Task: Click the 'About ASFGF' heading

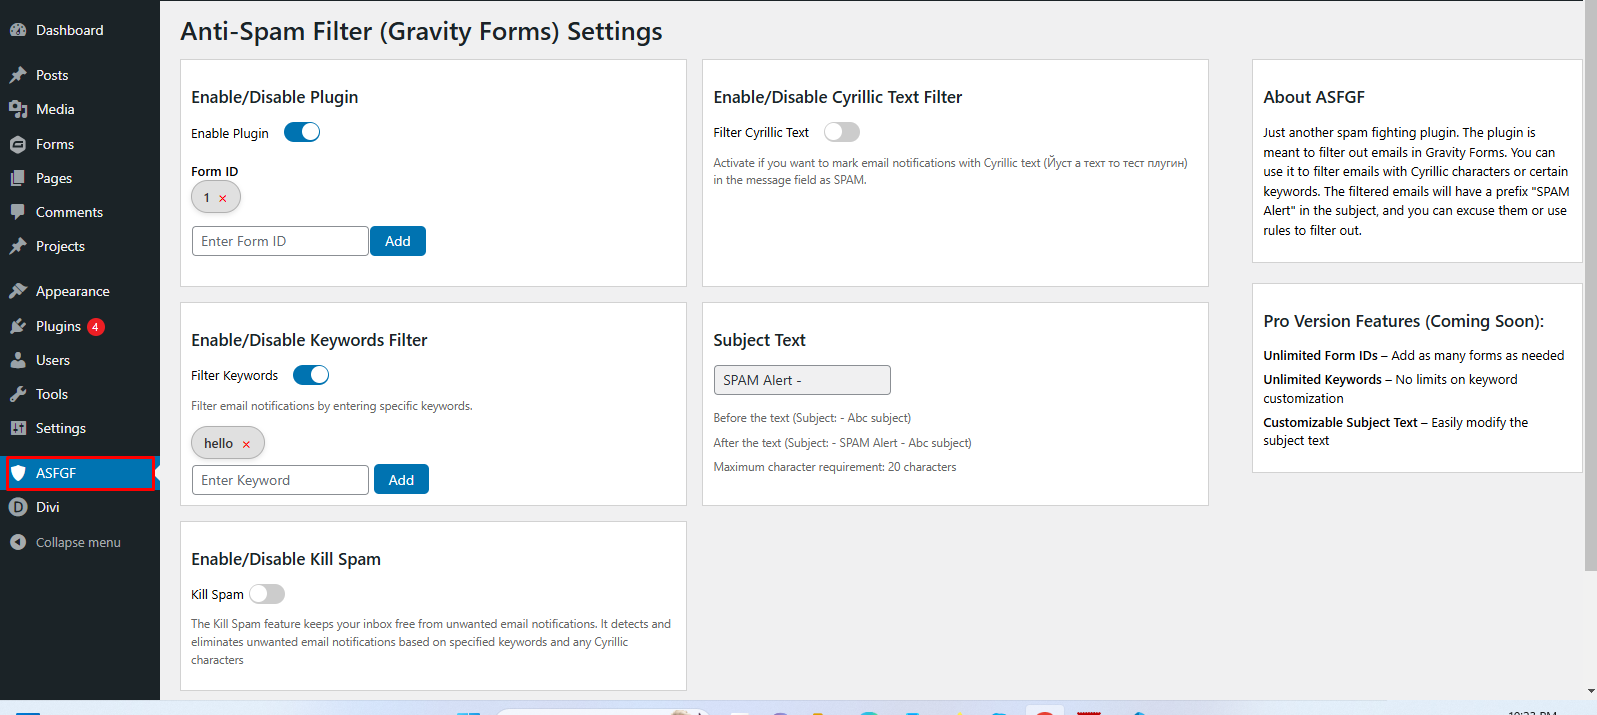Action: (1314, 97)
